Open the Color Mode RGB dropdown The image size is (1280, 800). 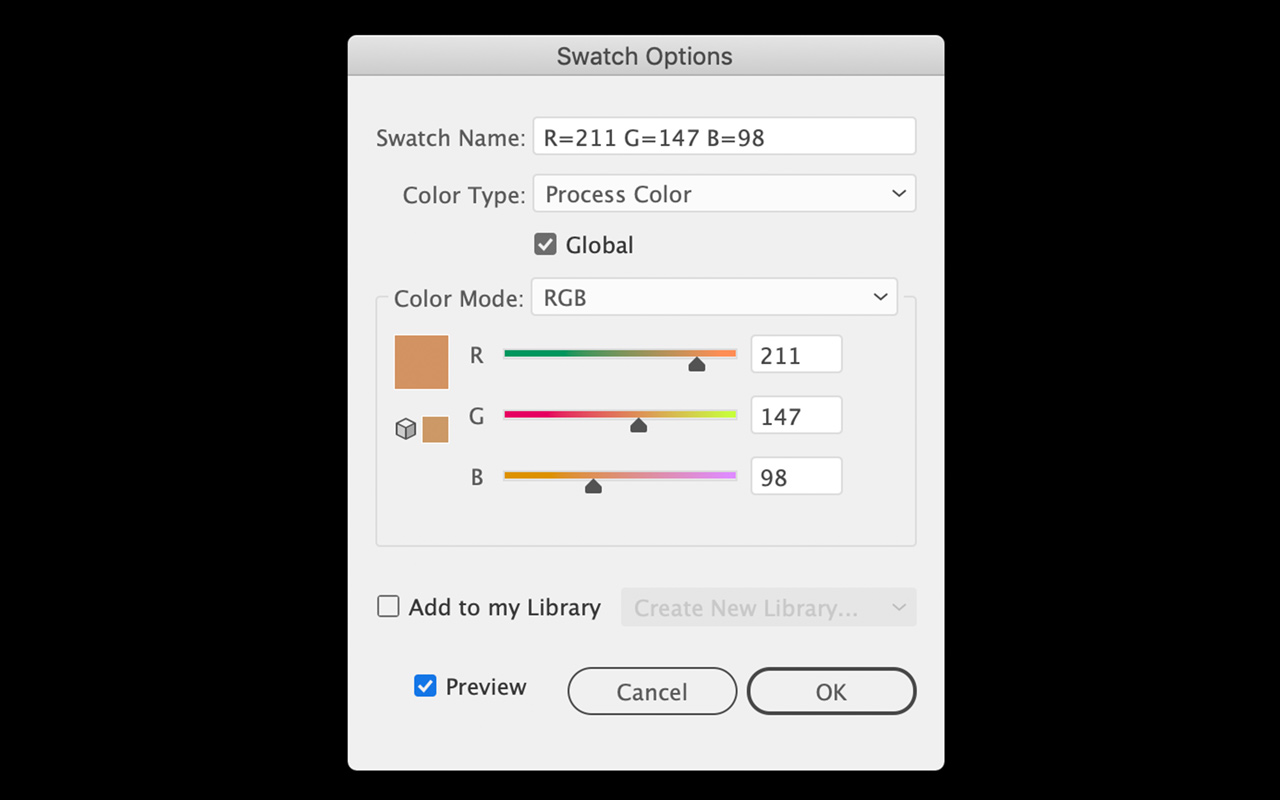point(714,297)
